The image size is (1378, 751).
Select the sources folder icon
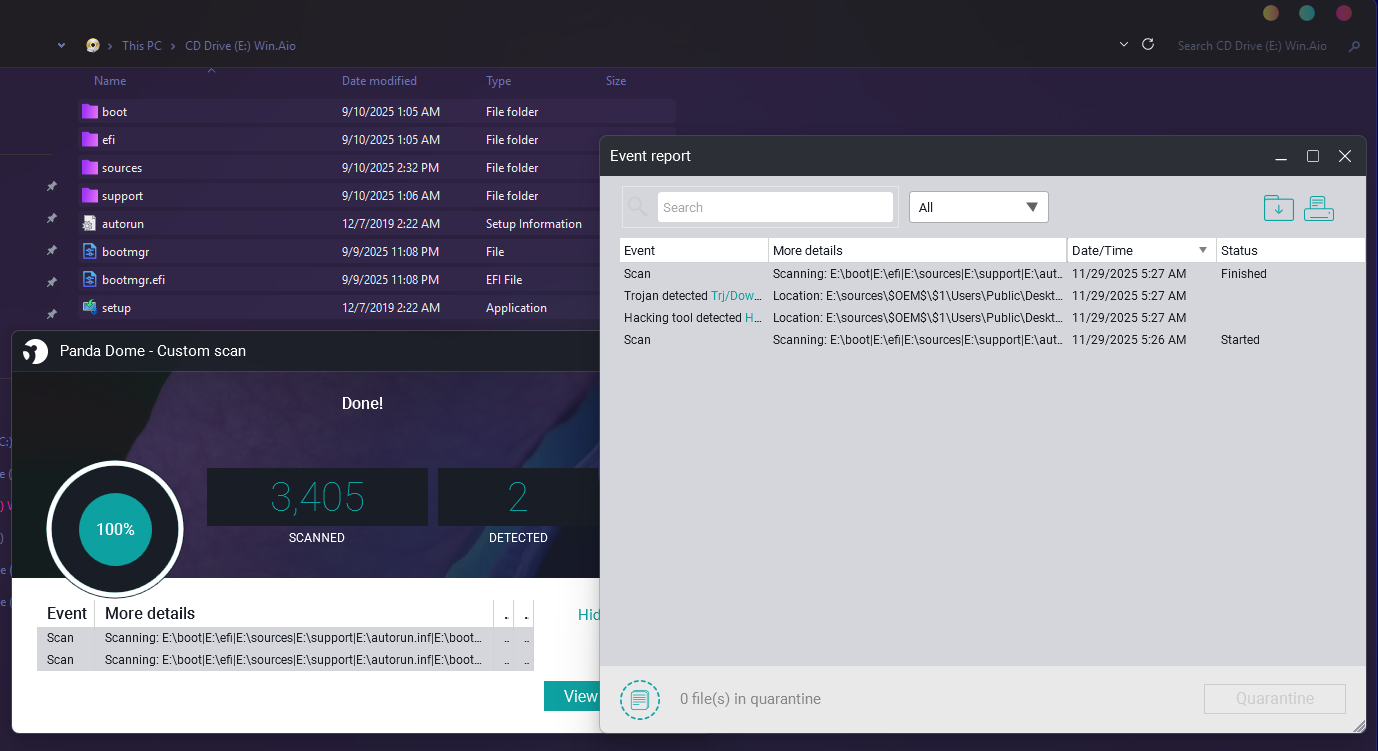(x=89, y=167)
